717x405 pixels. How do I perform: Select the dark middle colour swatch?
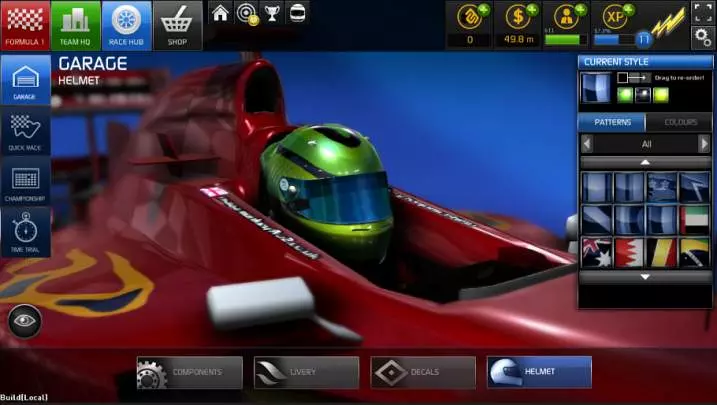click(x=642, y=95)
